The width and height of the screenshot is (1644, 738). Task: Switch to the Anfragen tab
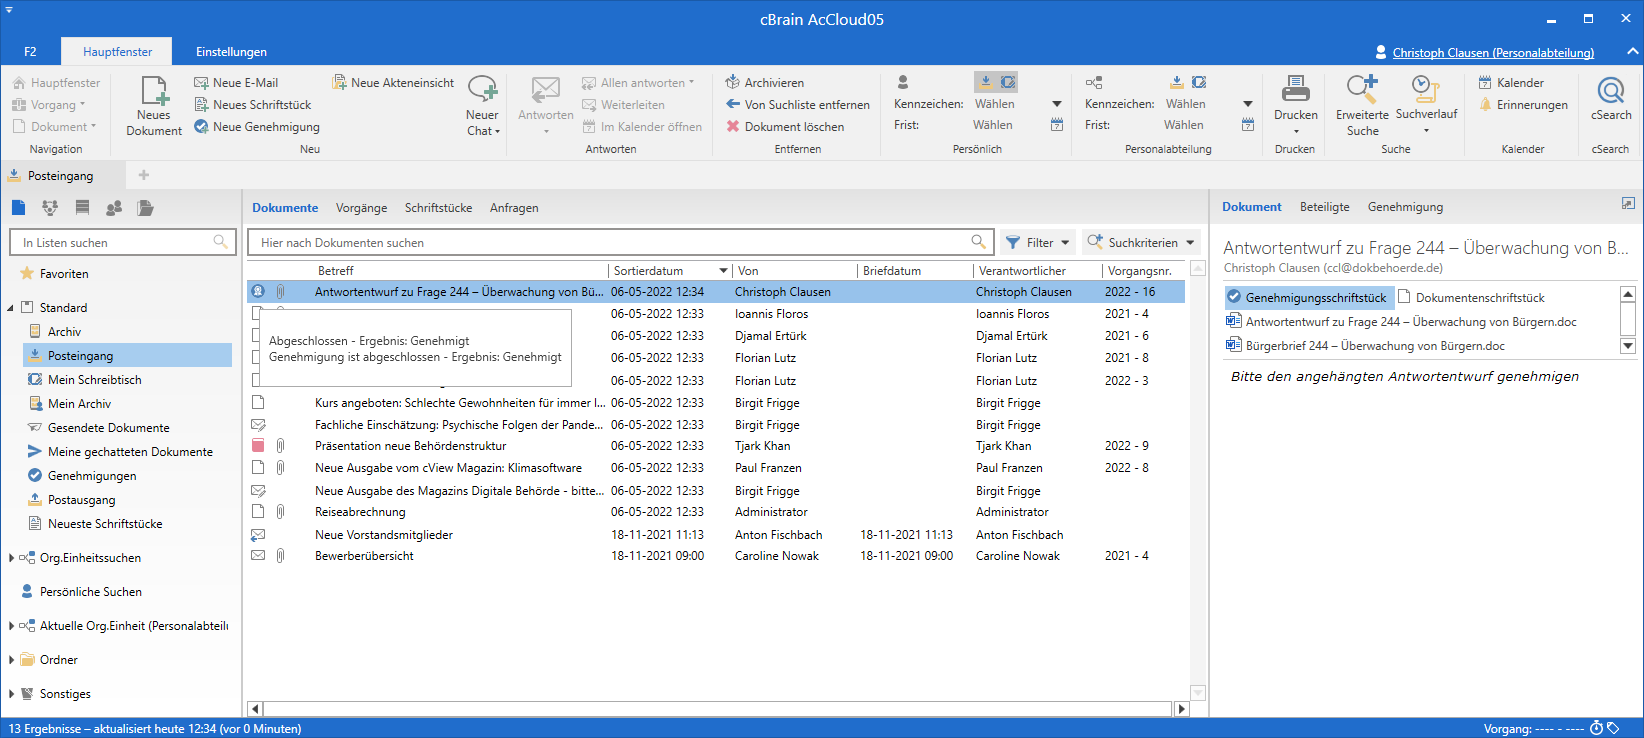514,208
